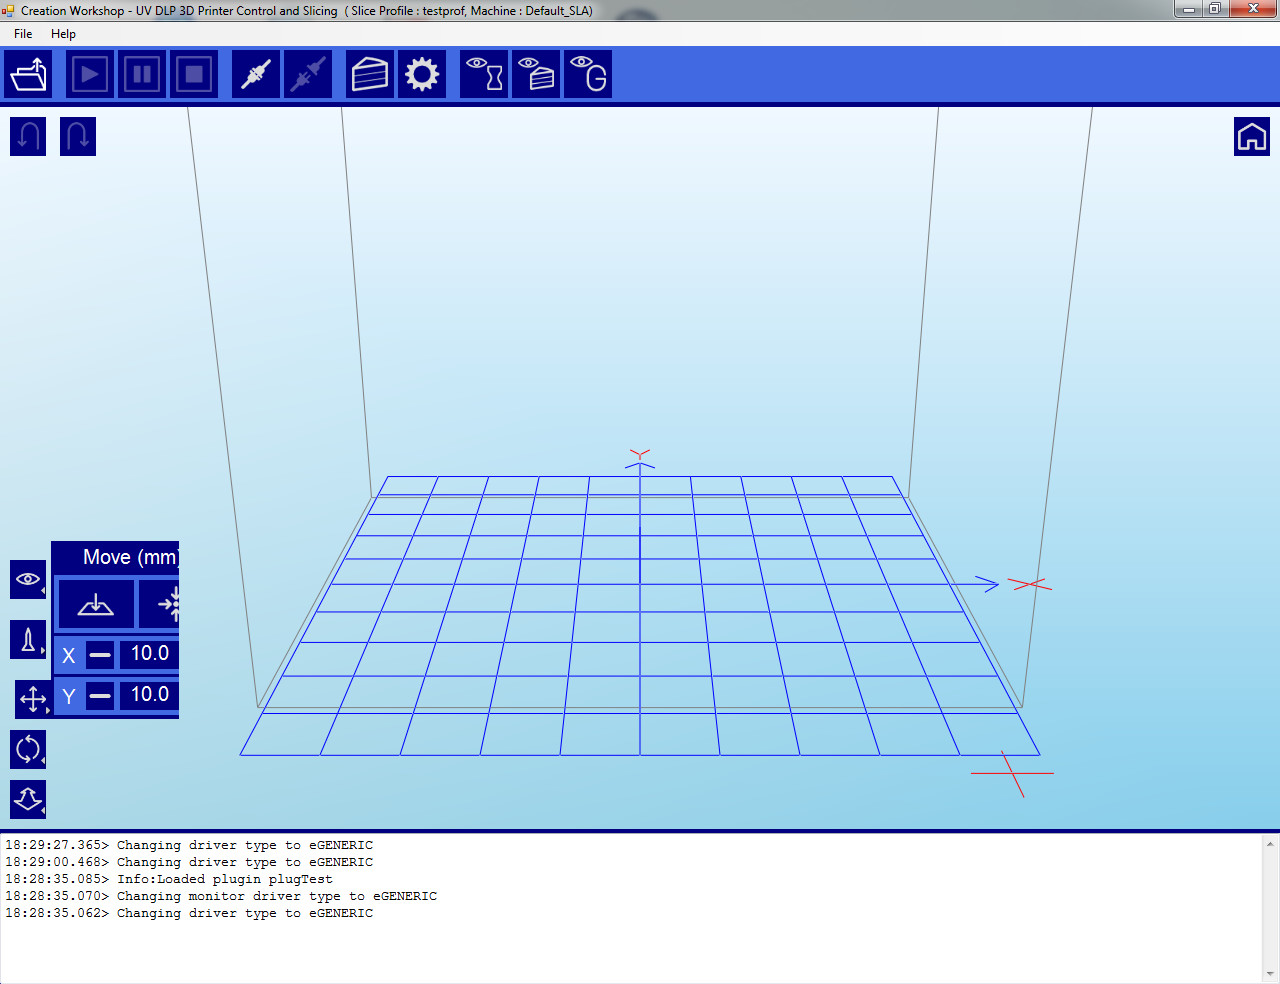Pause the current print job

(142, 74)
